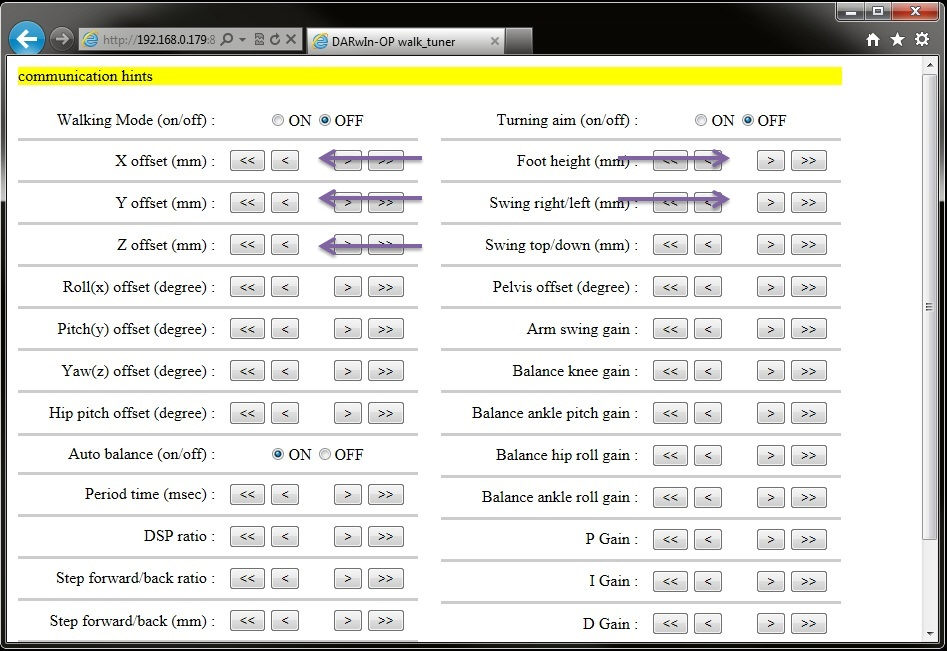The image size is (947, 651).
Task: Increase Balance knee gain by large step (>>)
Action: [809, 371]
